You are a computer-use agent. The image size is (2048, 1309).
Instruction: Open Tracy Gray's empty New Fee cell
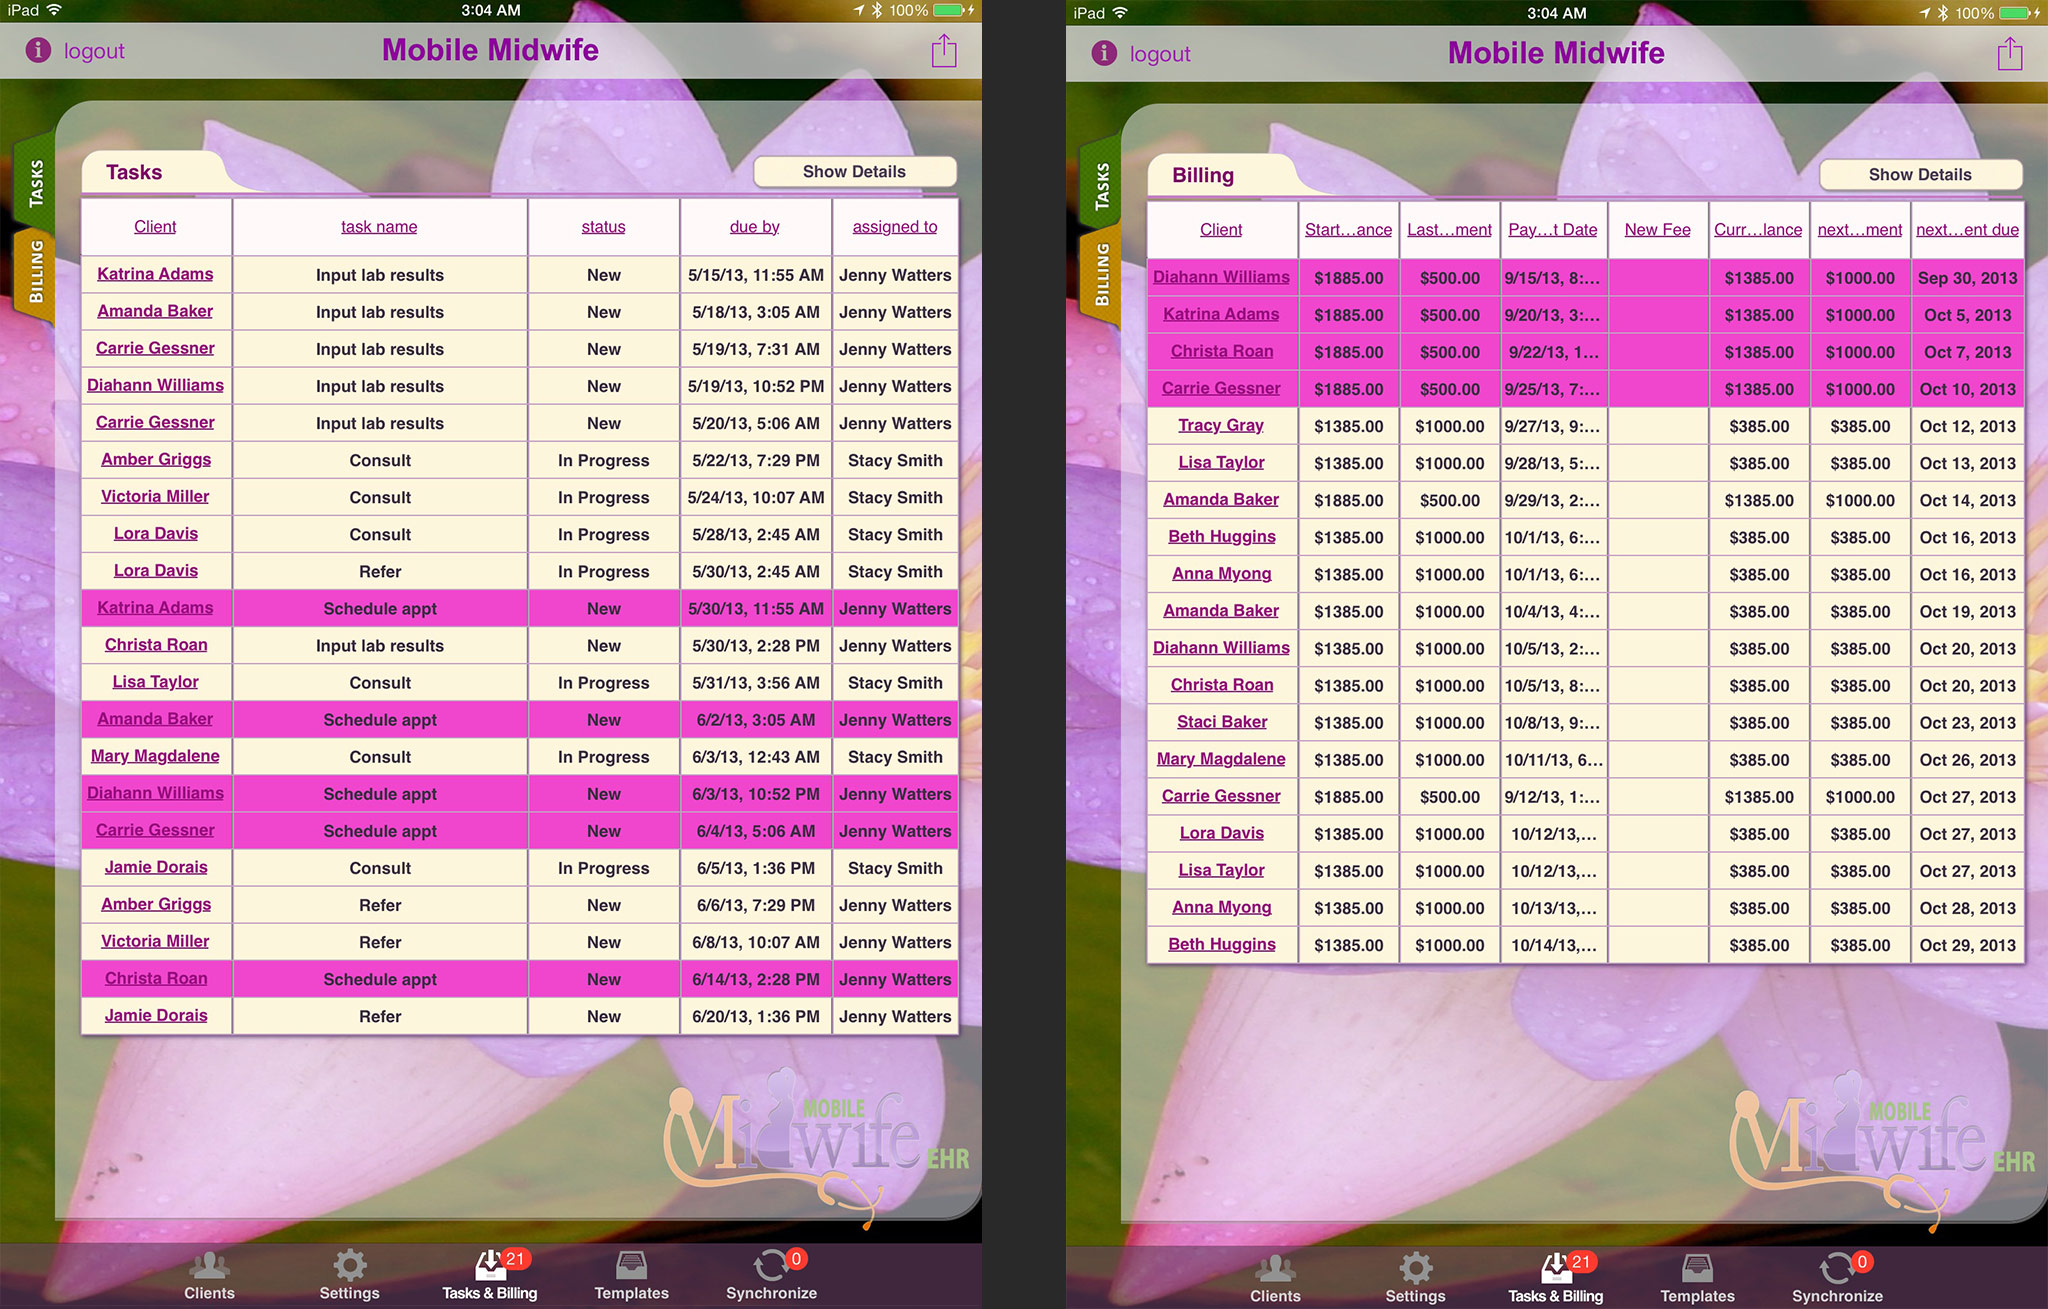tap(1658, 426)
